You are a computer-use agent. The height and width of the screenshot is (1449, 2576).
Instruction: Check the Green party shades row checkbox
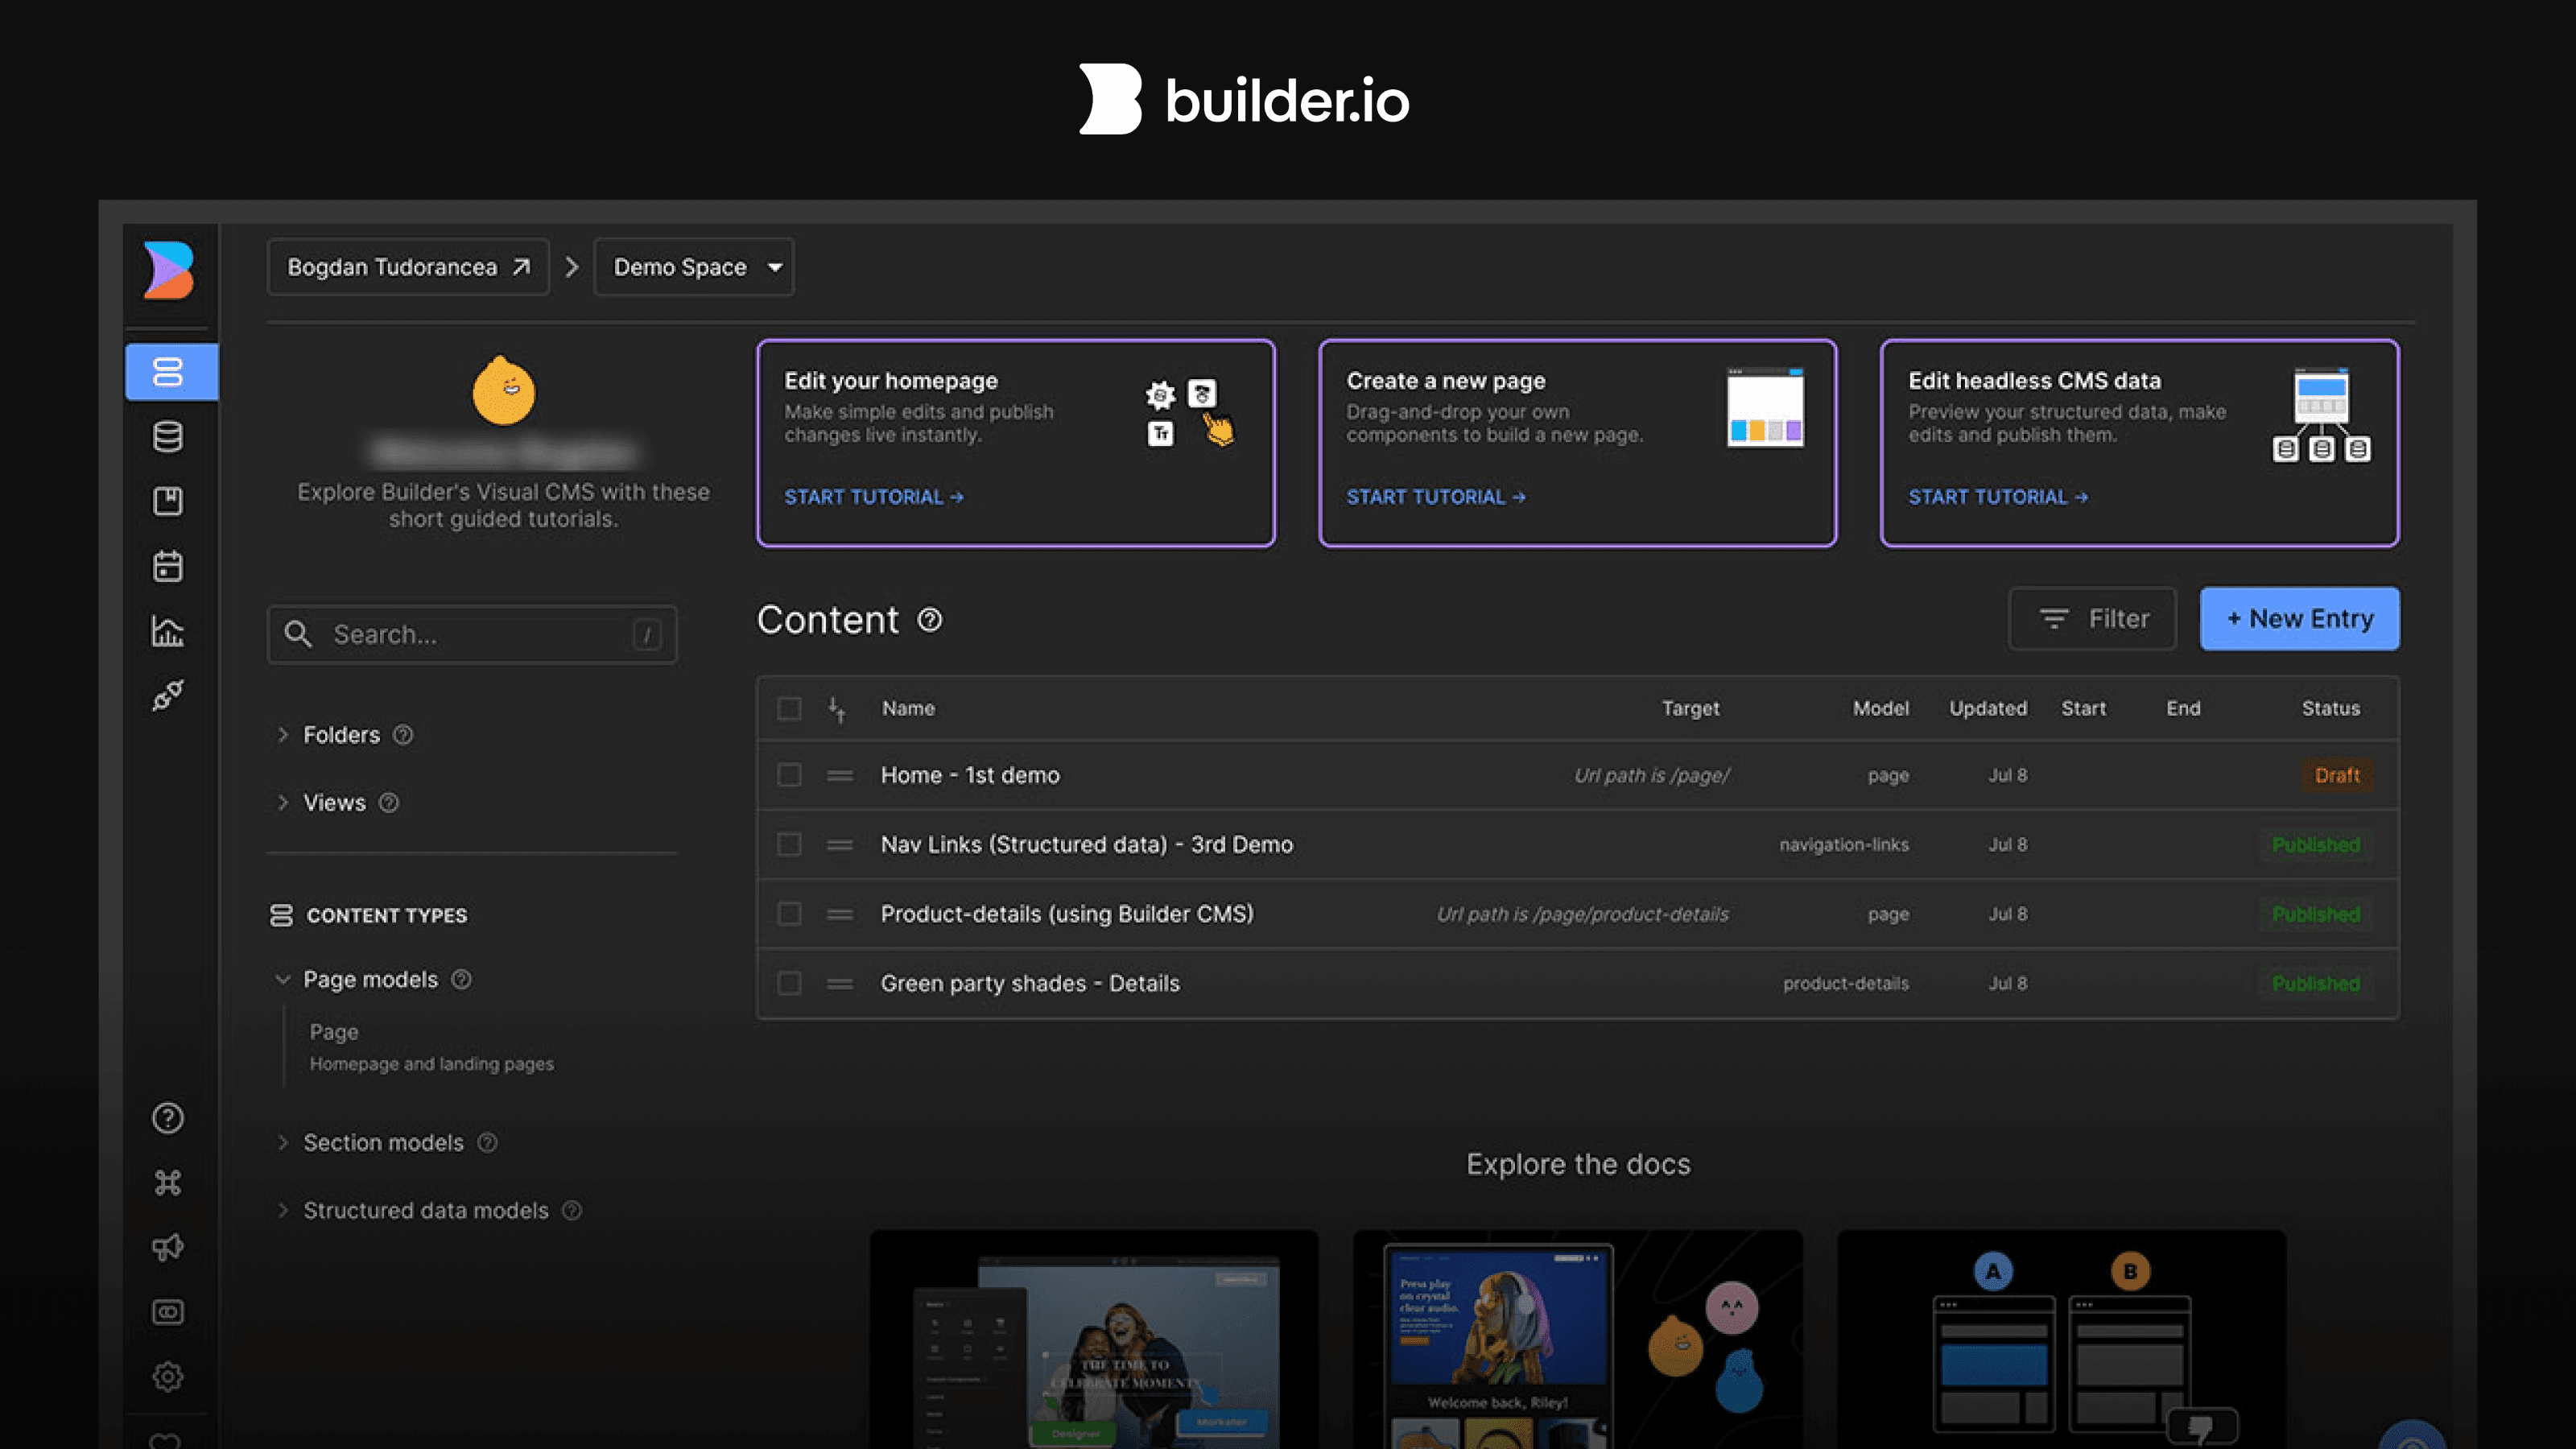789,984
